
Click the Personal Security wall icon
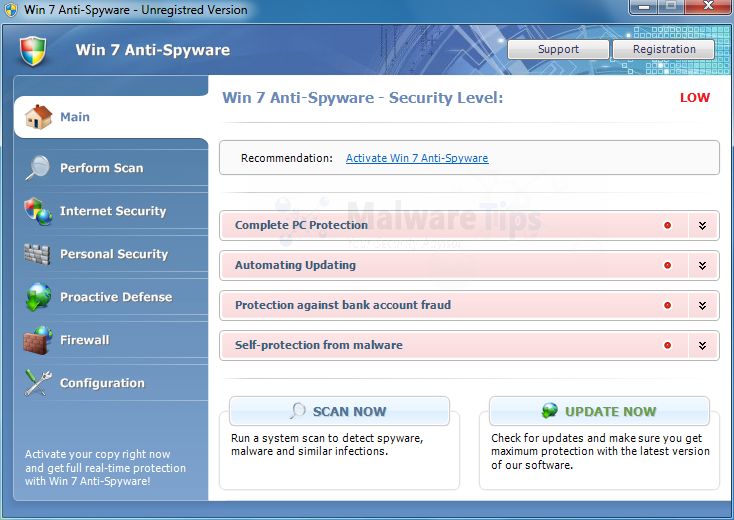(38, 254)
